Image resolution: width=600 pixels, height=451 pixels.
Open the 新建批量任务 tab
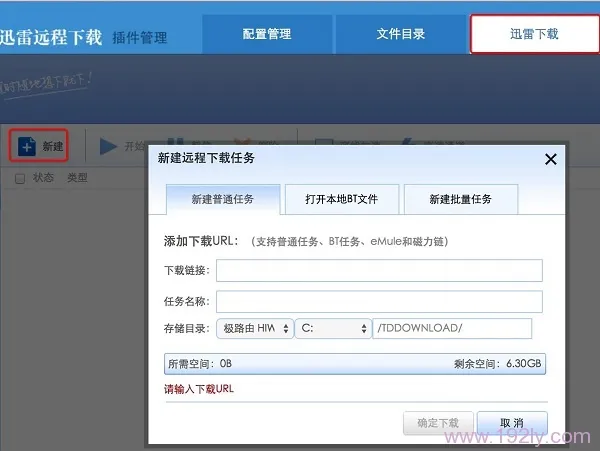click(461, 199)
